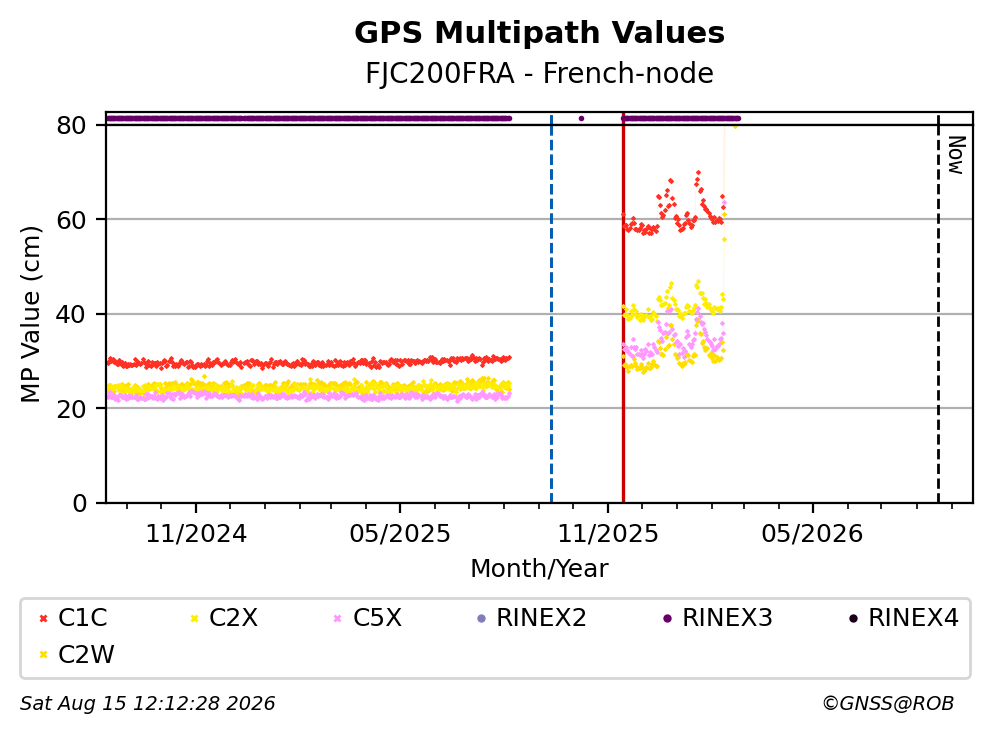
Task: Click the MP Value (cm) axis label
Action: [x=30, y=314]
